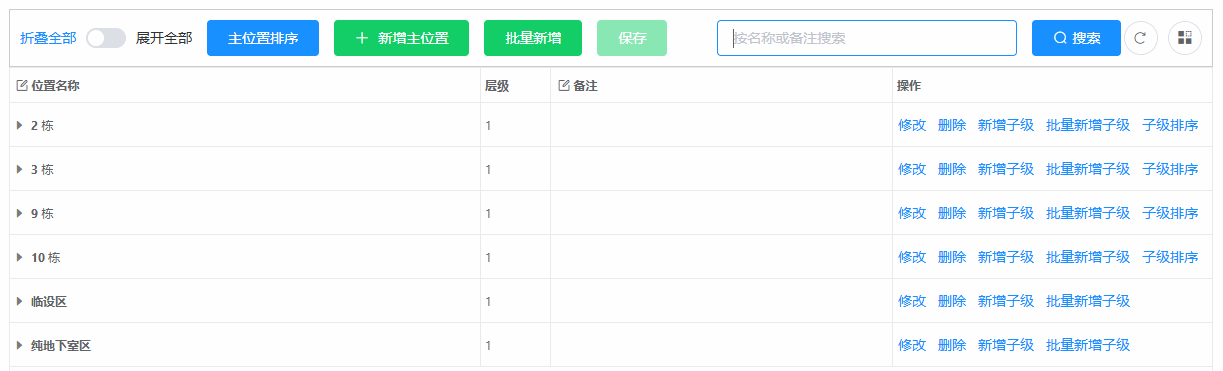Click 批量新增子级 in the 10 栋 row
Viewport: 1223px width, 371px height.
[x=1088, y=257]
